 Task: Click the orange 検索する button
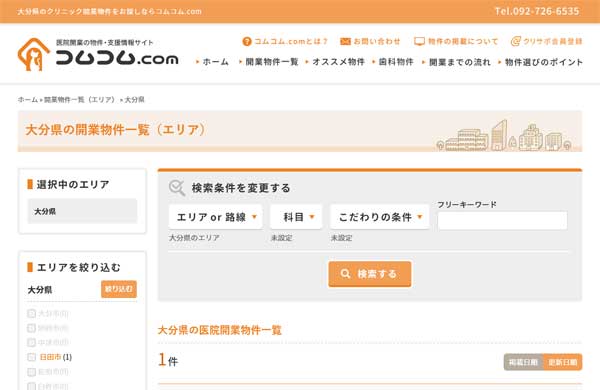coord(370,274)
